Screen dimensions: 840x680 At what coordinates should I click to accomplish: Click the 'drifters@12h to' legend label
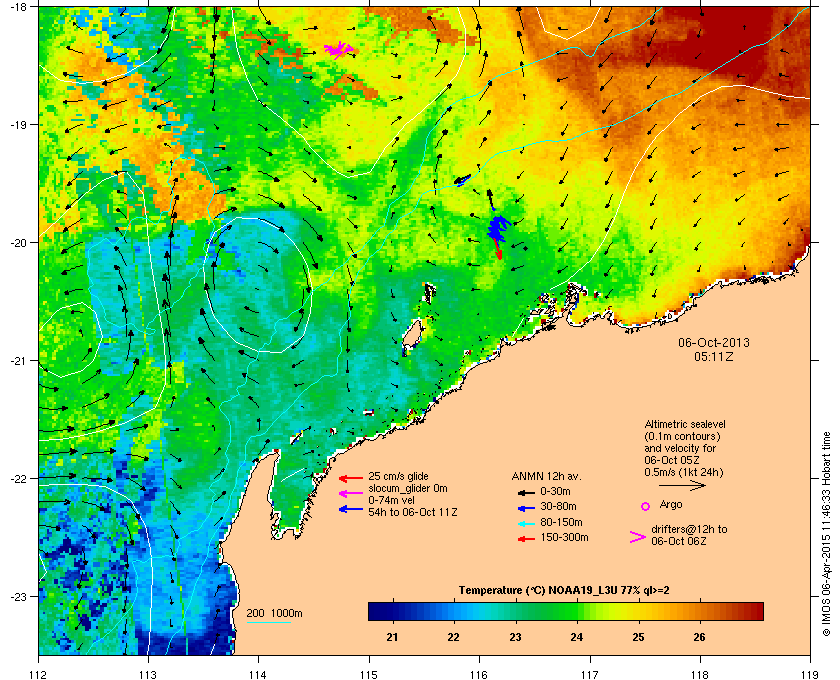(x=689, y=529)
